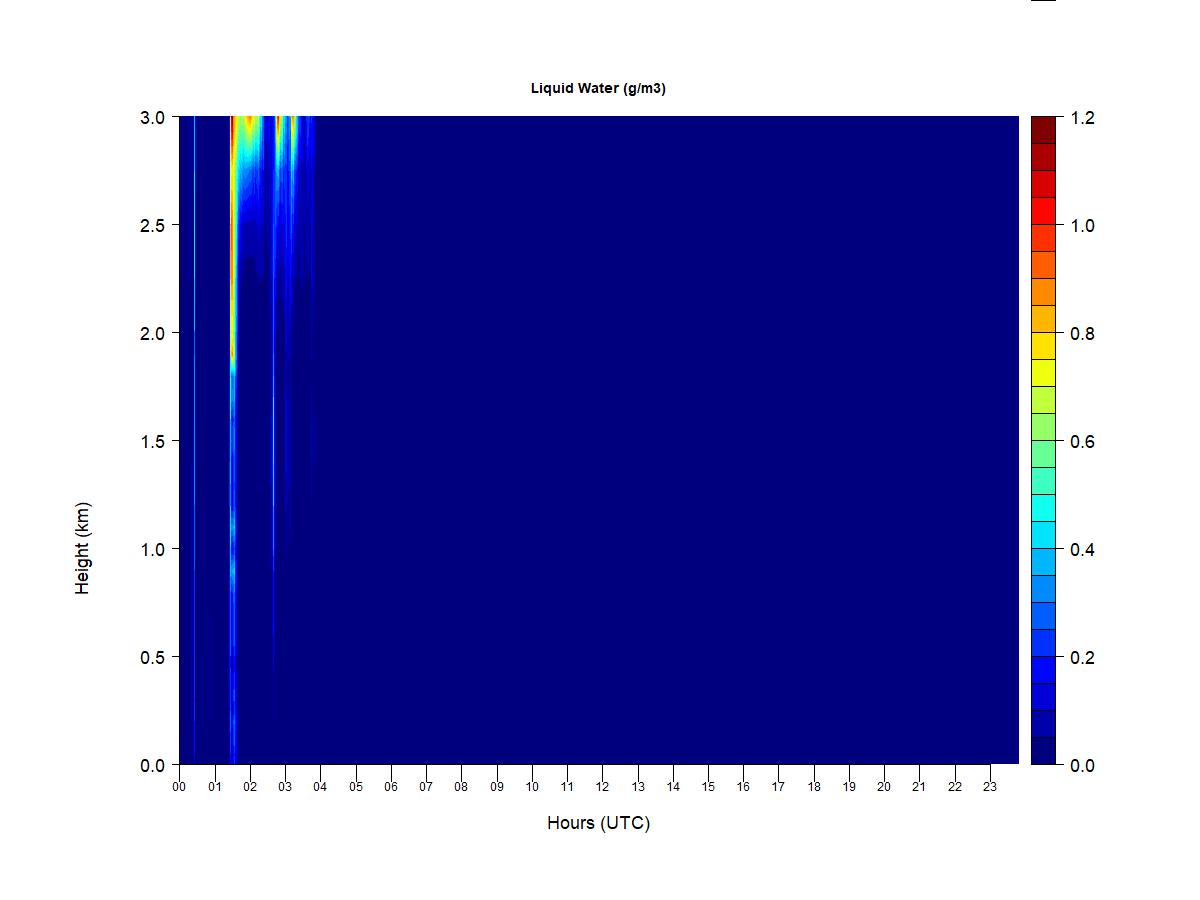
Task: Click the x-axis tick label '12'
Action: tap(602, 787)
